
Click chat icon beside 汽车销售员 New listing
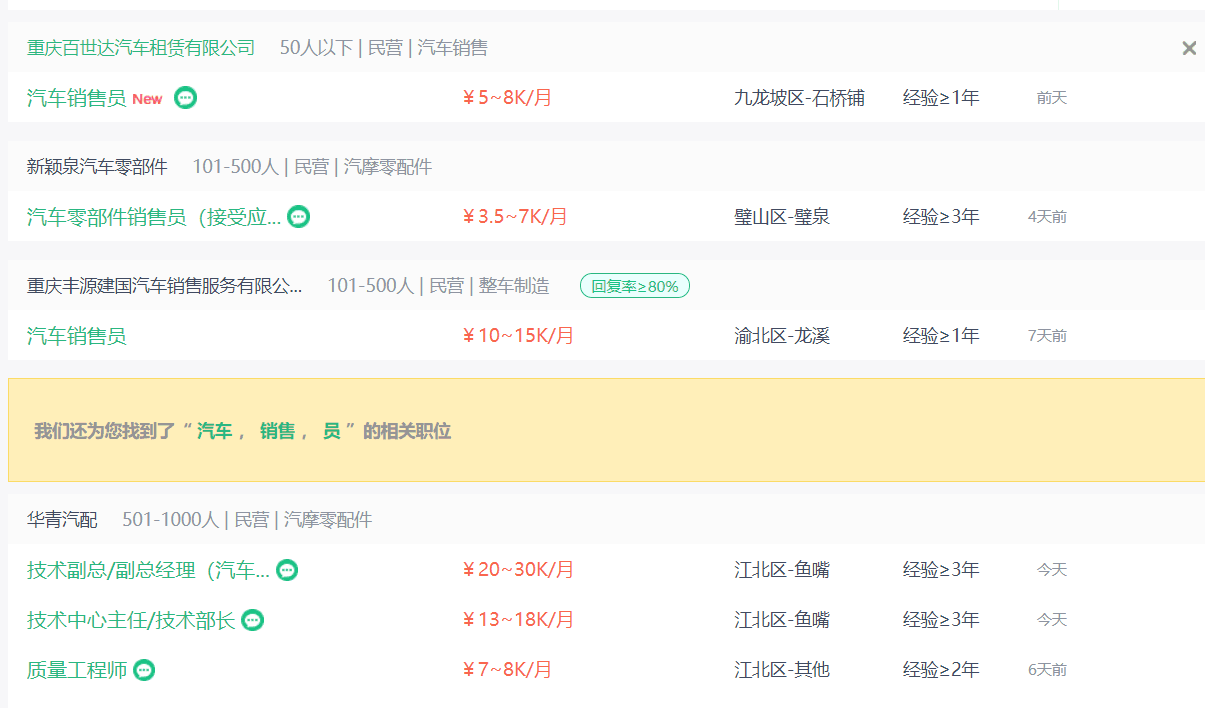point(185,98)
